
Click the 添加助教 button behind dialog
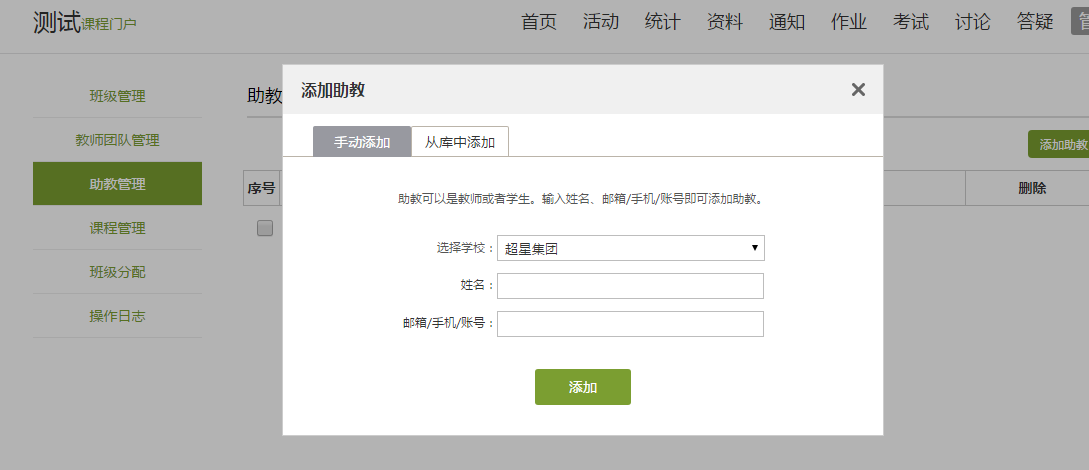[x=1060, y=145]
